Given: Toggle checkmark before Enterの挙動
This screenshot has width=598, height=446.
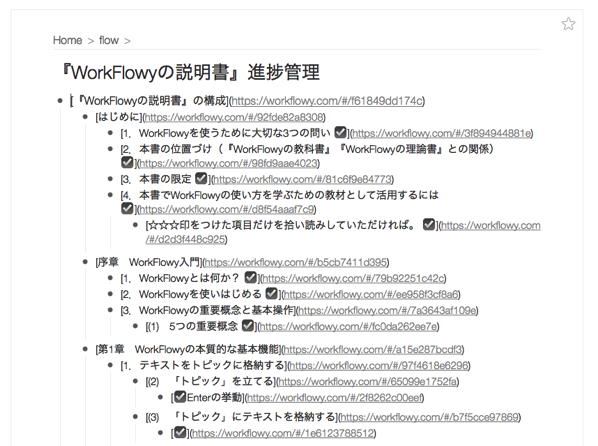Looking at the screenshot, I should [180, 397].
